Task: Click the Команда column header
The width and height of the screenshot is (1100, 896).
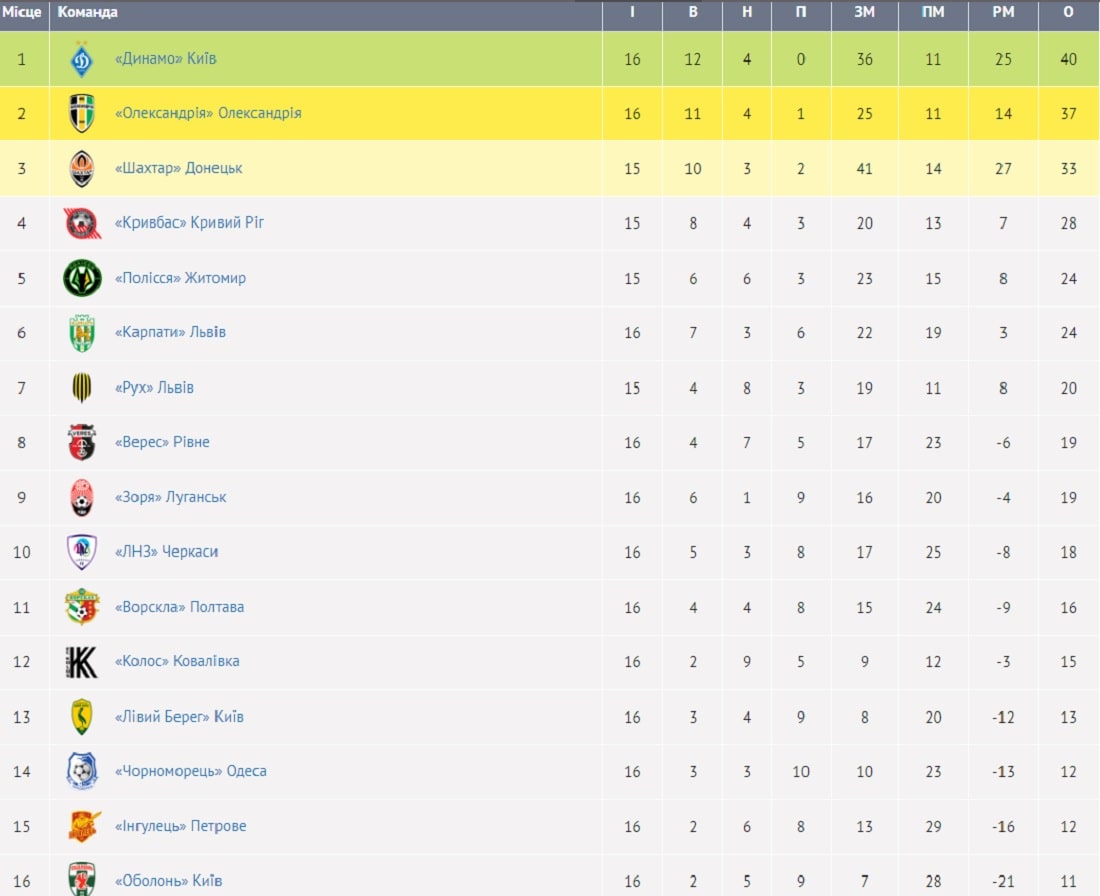Action: pos(88,12)
